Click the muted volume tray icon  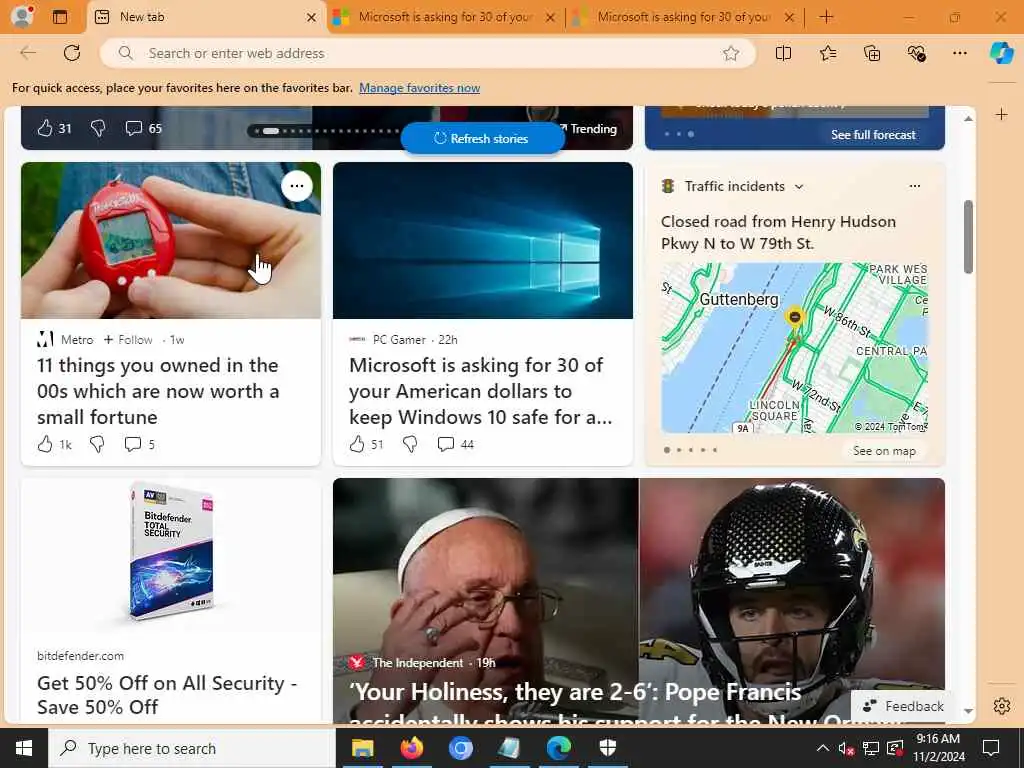(x=846, y=748)
